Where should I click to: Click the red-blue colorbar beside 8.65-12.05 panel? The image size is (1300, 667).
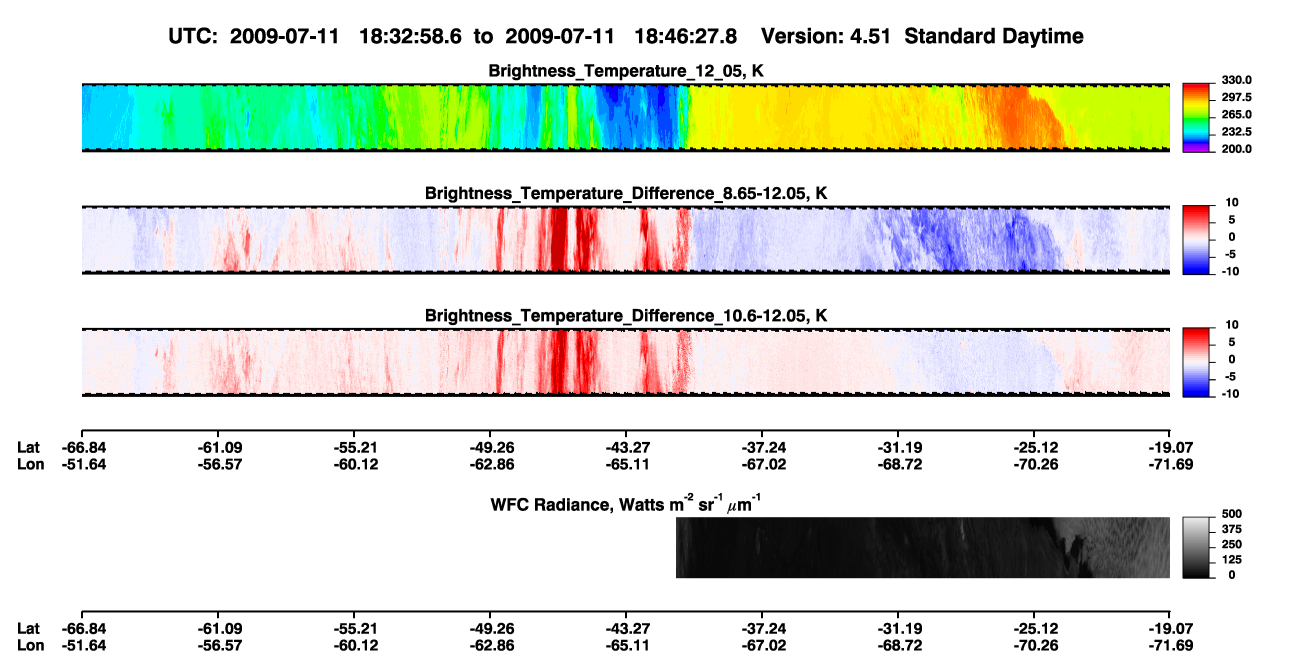[x=1196, y=240]
